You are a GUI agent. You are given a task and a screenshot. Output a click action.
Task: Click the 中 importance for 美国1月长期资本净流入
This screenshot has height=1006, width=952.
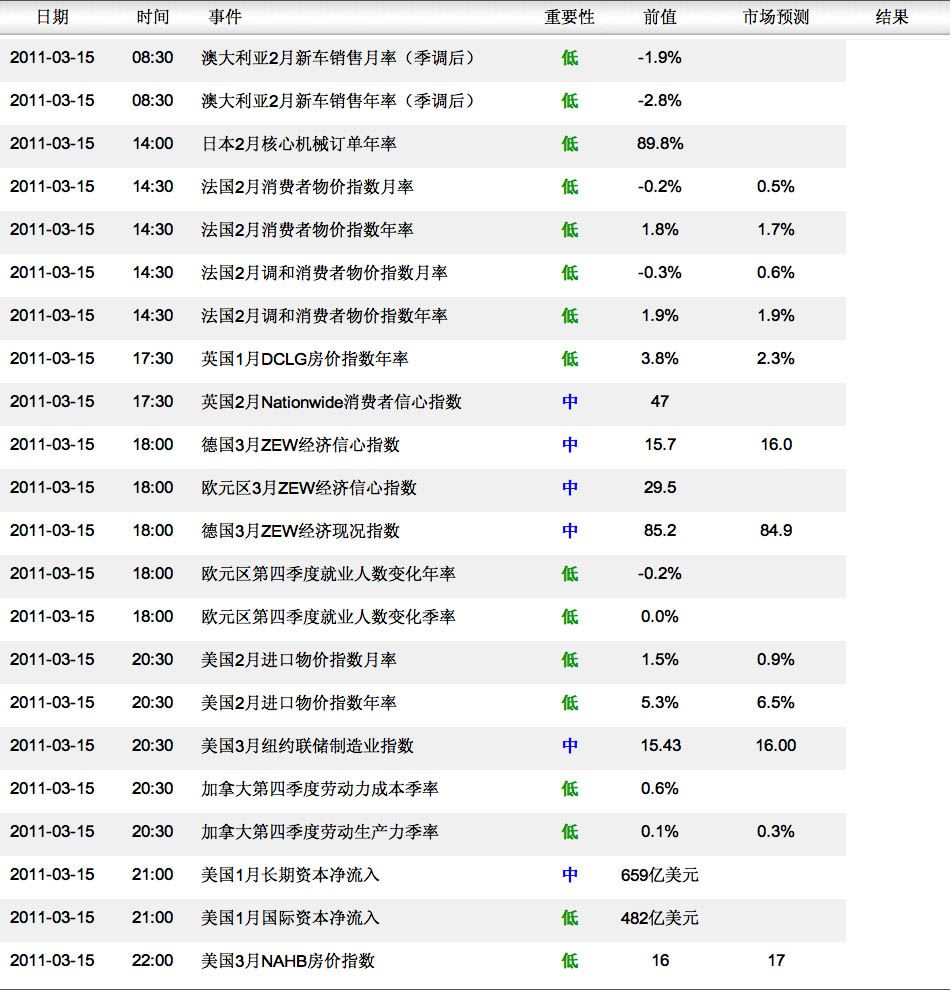(x=570, y=874)
